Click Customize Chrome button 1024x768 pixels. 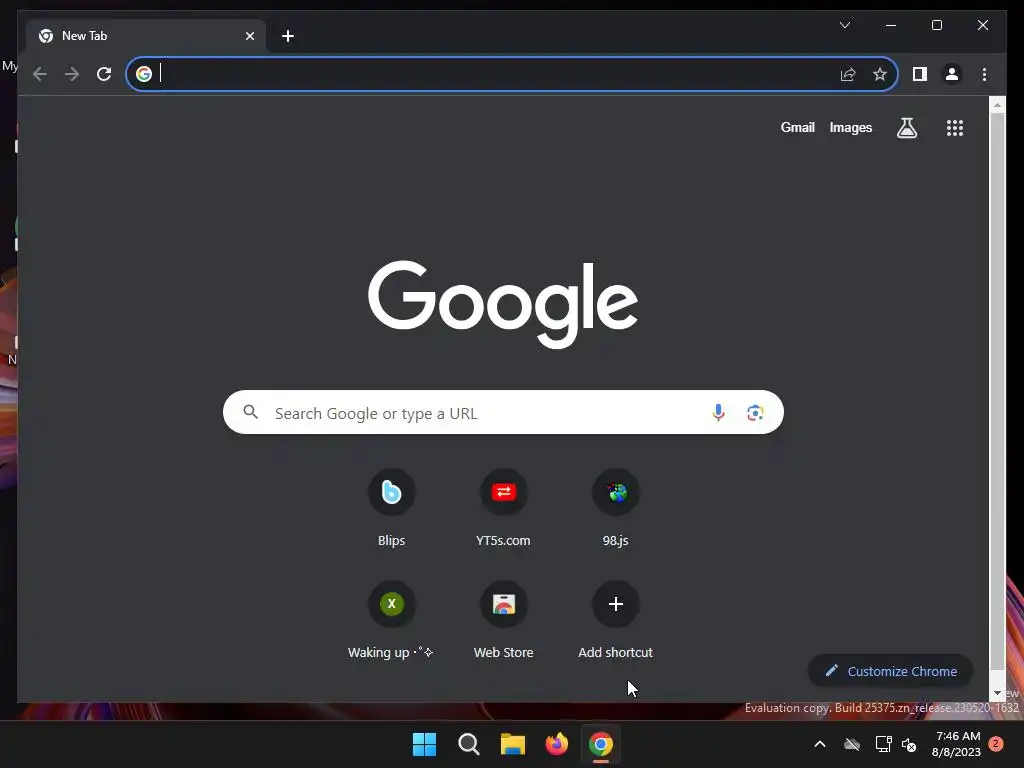pos(891,671)
